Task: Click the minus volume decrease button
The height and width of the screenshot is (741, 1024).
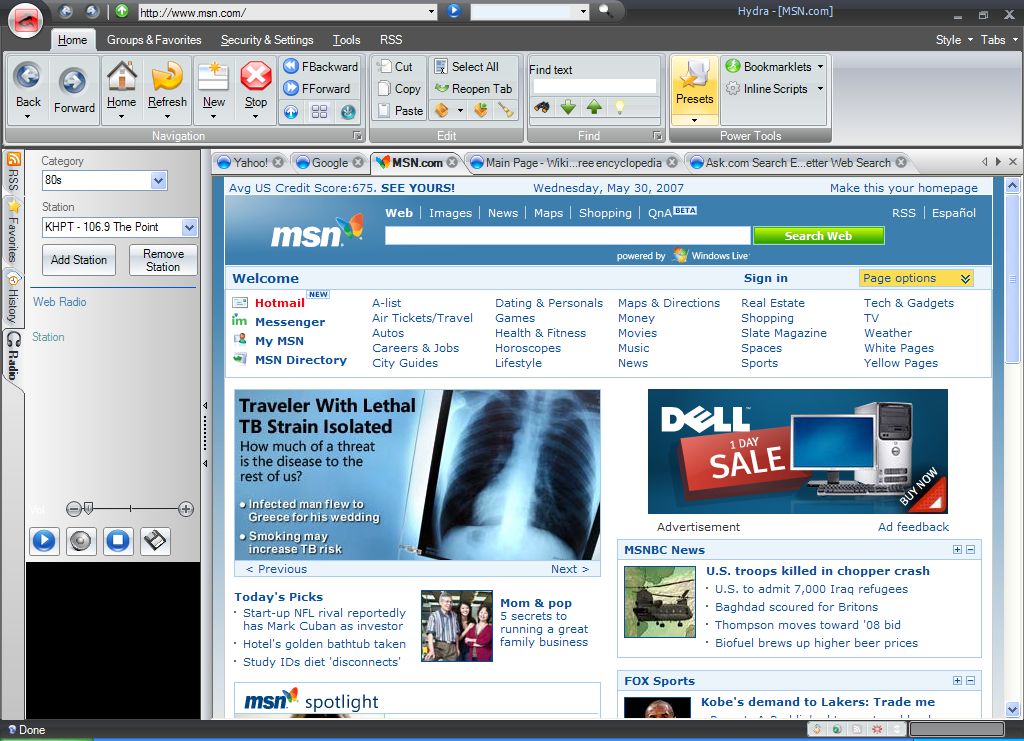Action: (73, 509)
